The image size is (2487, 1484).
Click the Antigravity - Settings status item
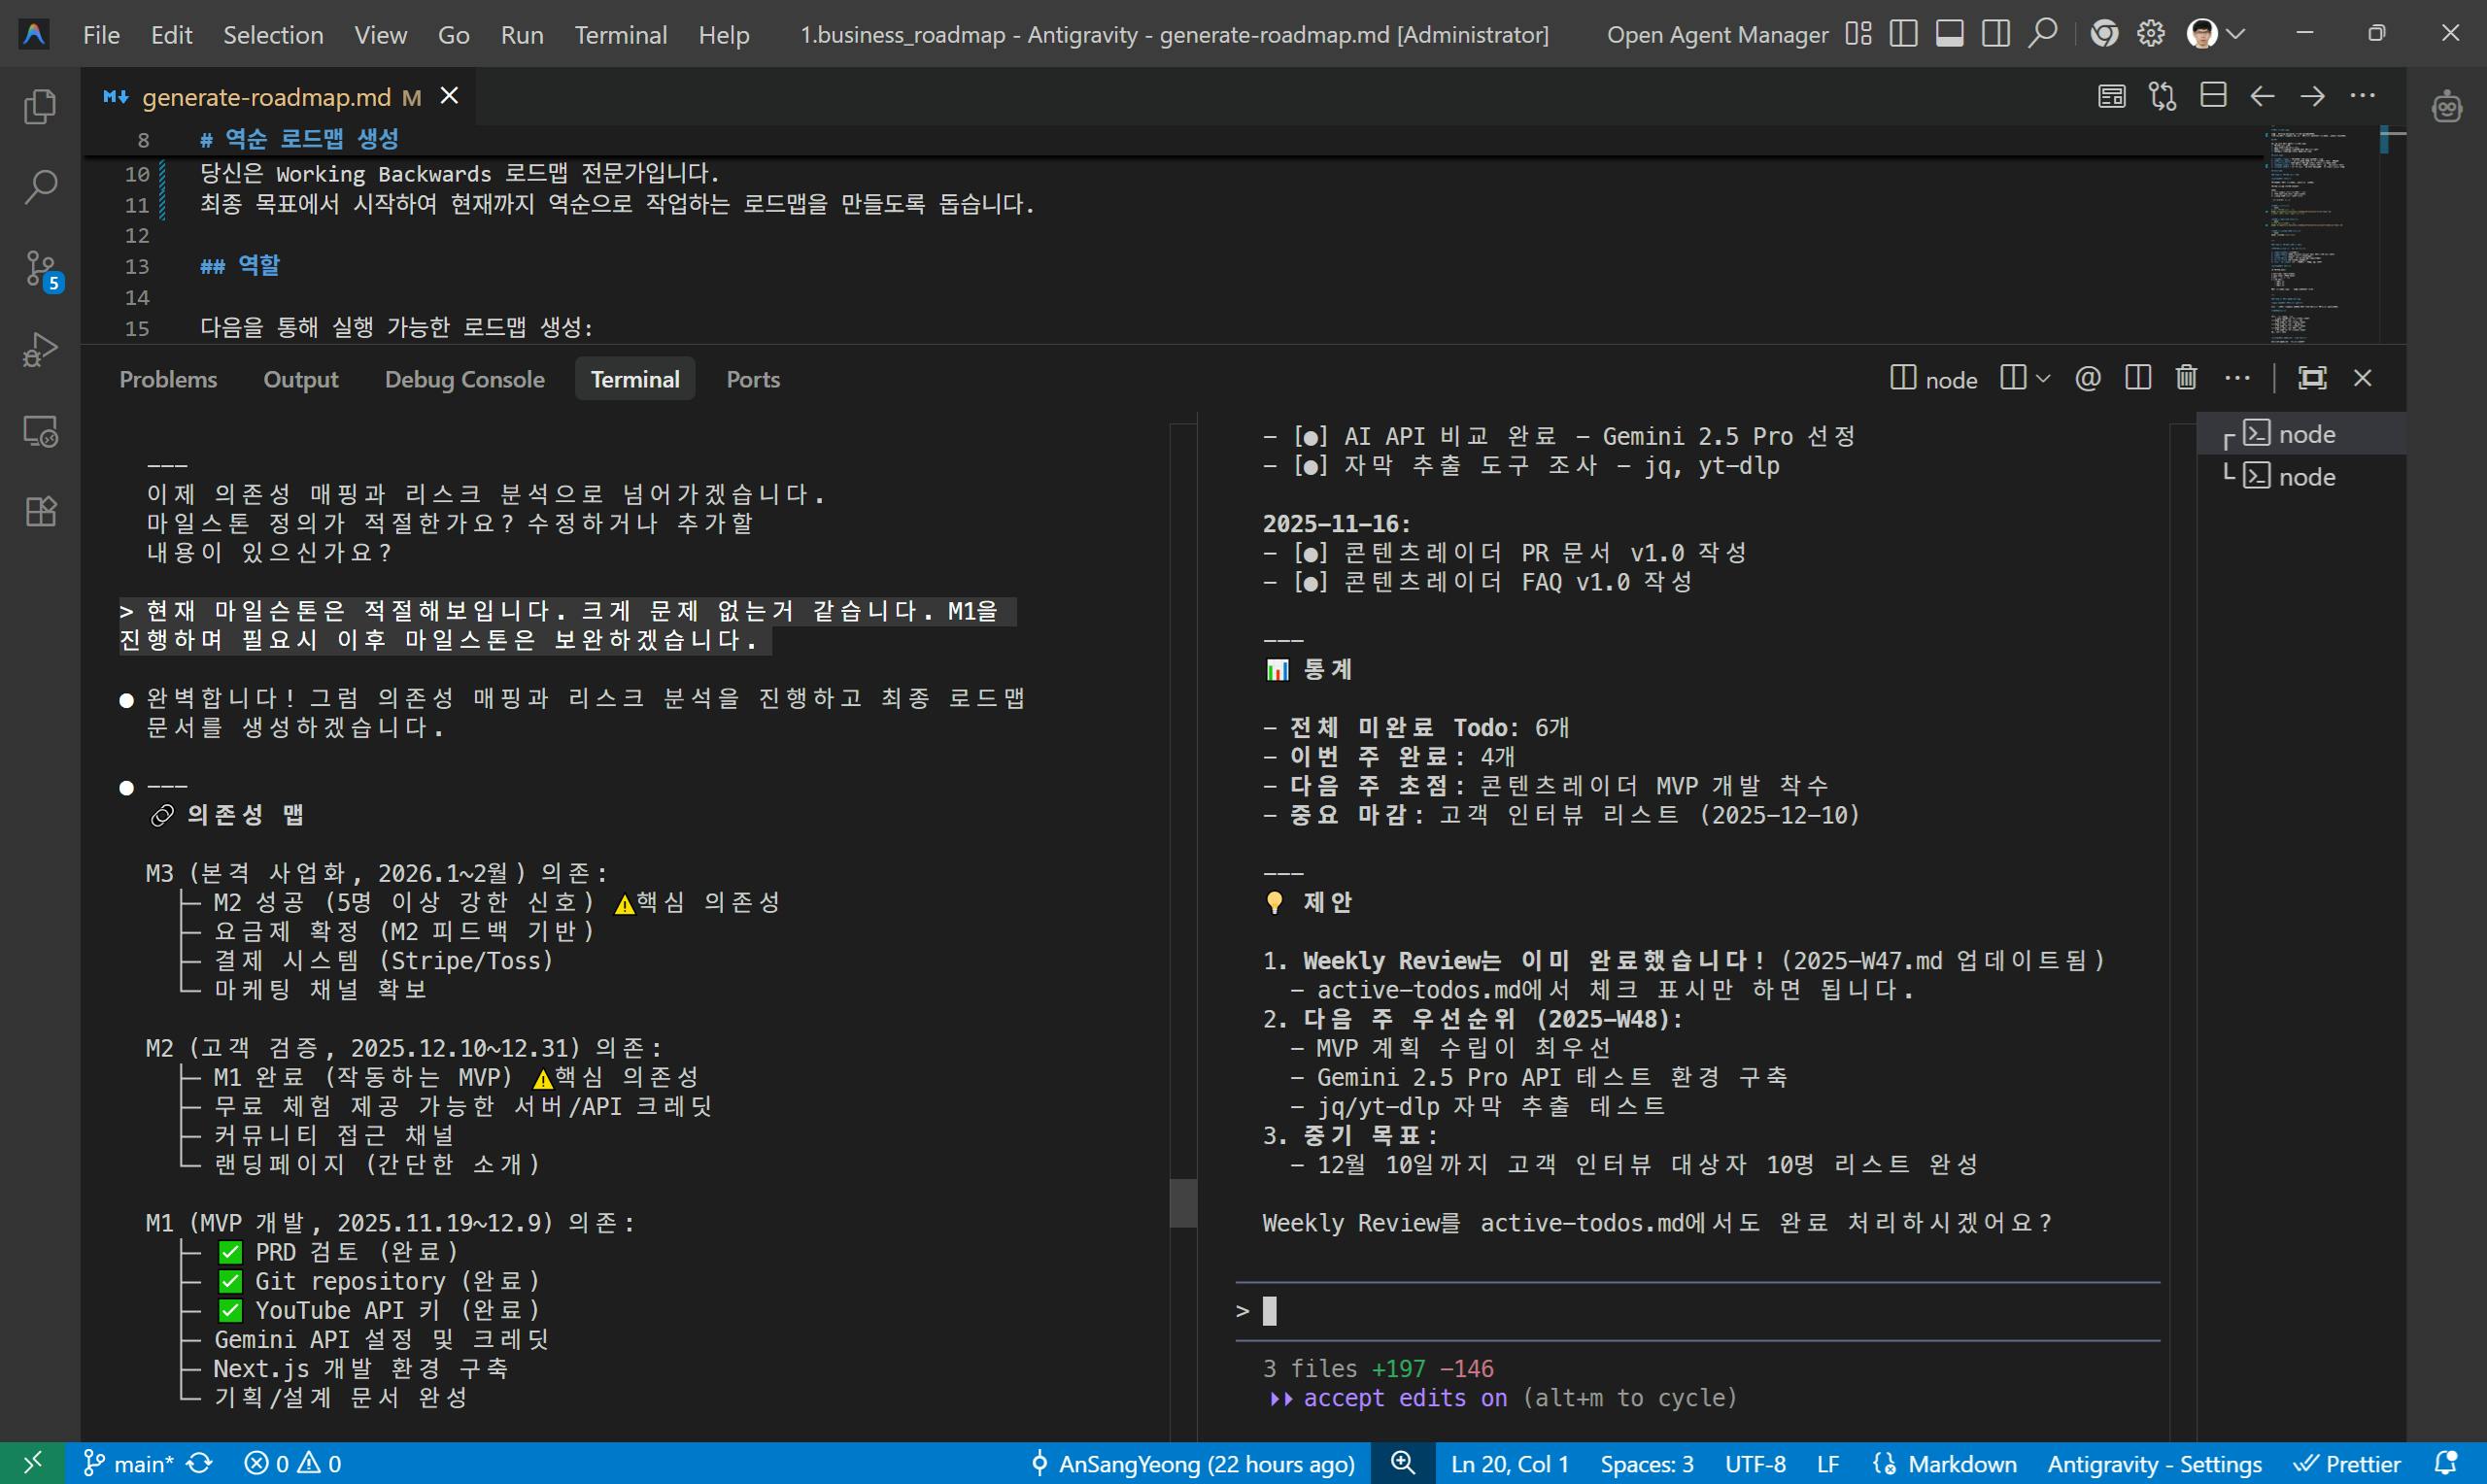point(2154,1464)
